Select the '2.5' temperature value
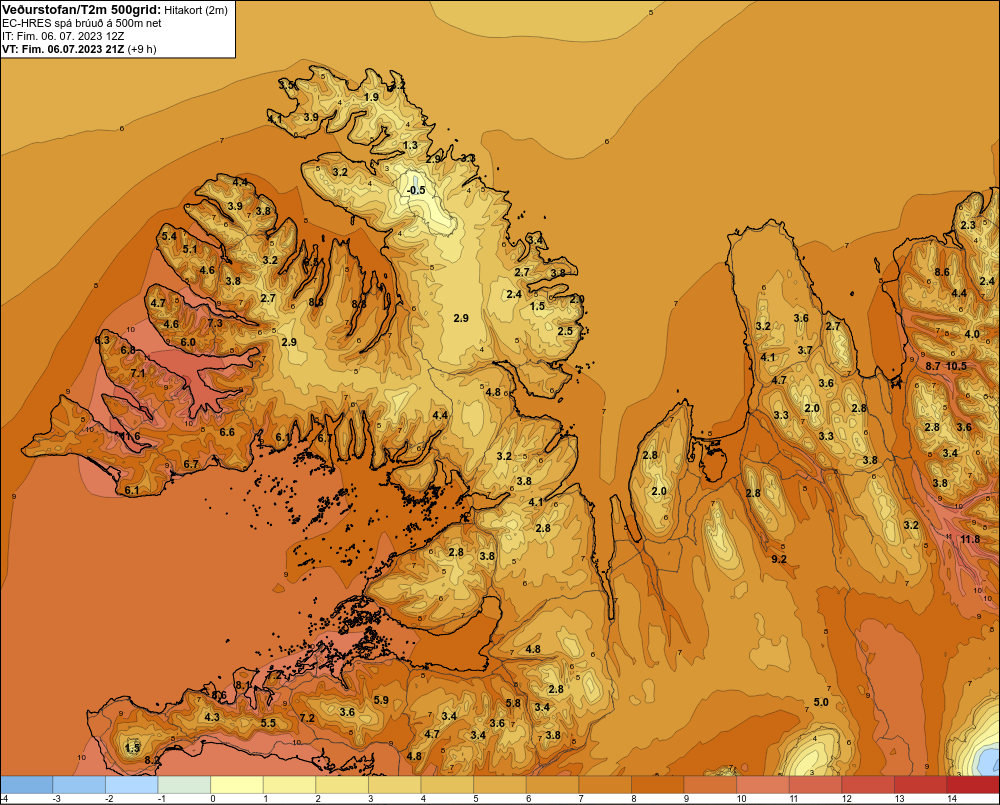The height and width of the screenshot is (805, 1000). click(565, 331)
